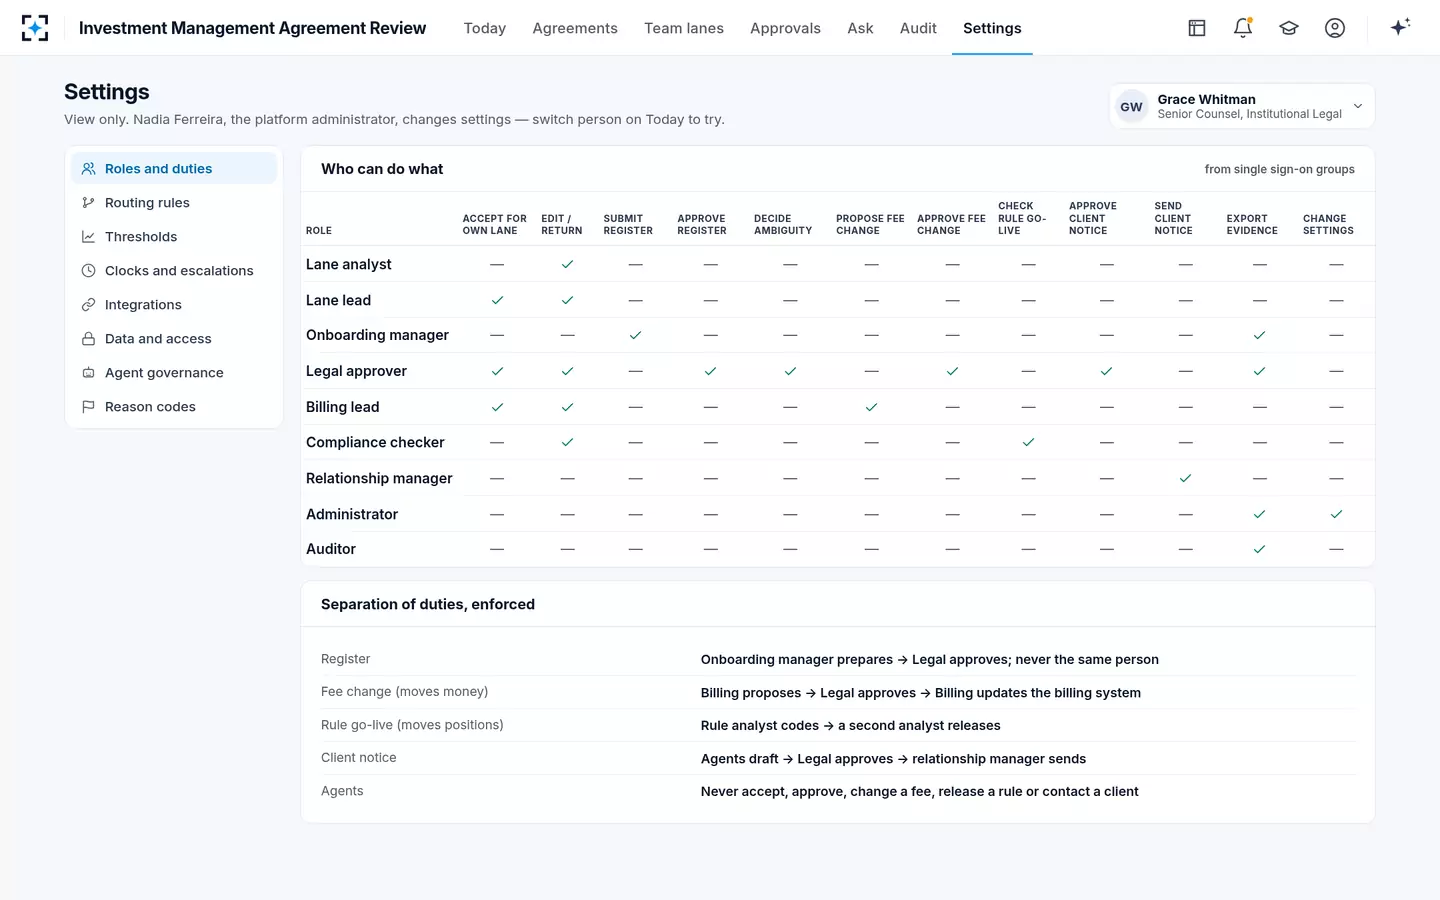Screen dimensions: 1440x900
Task: Open Thresholds settings
Action: tap(174, 237)
